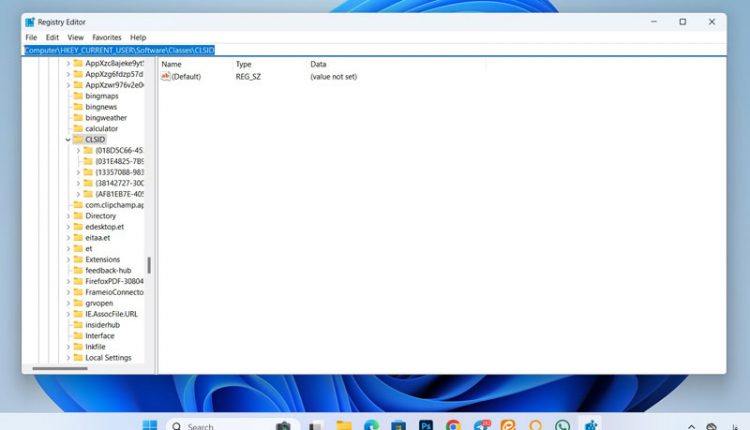Select the bingmaps key folder icon

coord(78,96)
